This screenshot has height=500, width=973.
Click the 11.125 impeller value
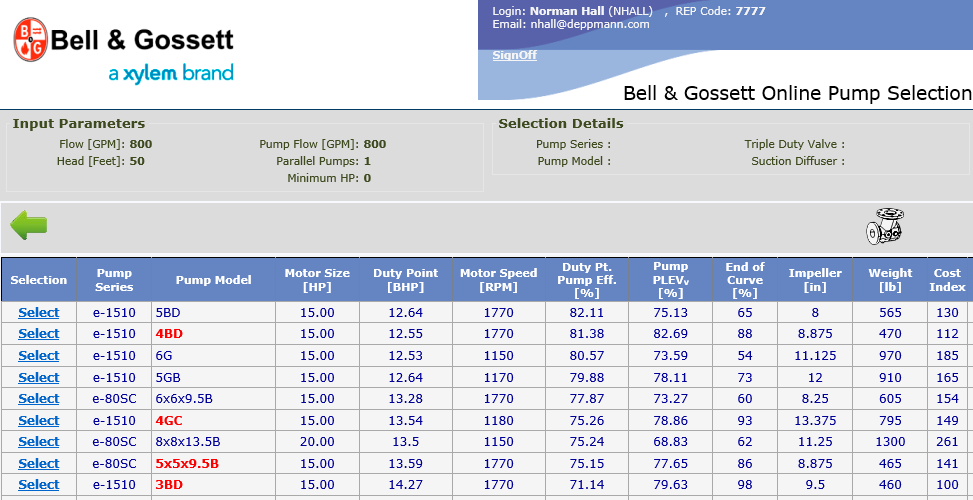tap(815, 355)
